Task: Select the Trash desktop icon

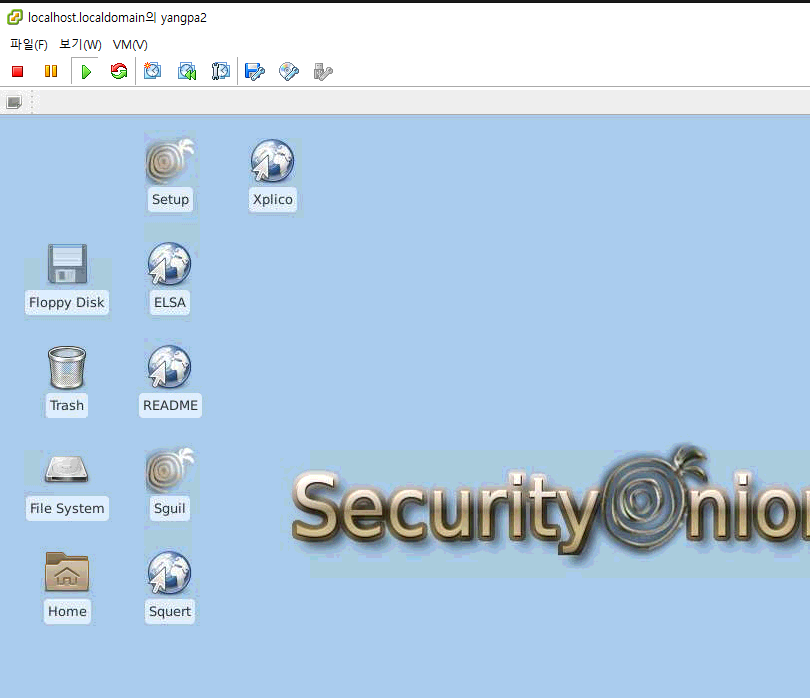Action: coord(67,381)
